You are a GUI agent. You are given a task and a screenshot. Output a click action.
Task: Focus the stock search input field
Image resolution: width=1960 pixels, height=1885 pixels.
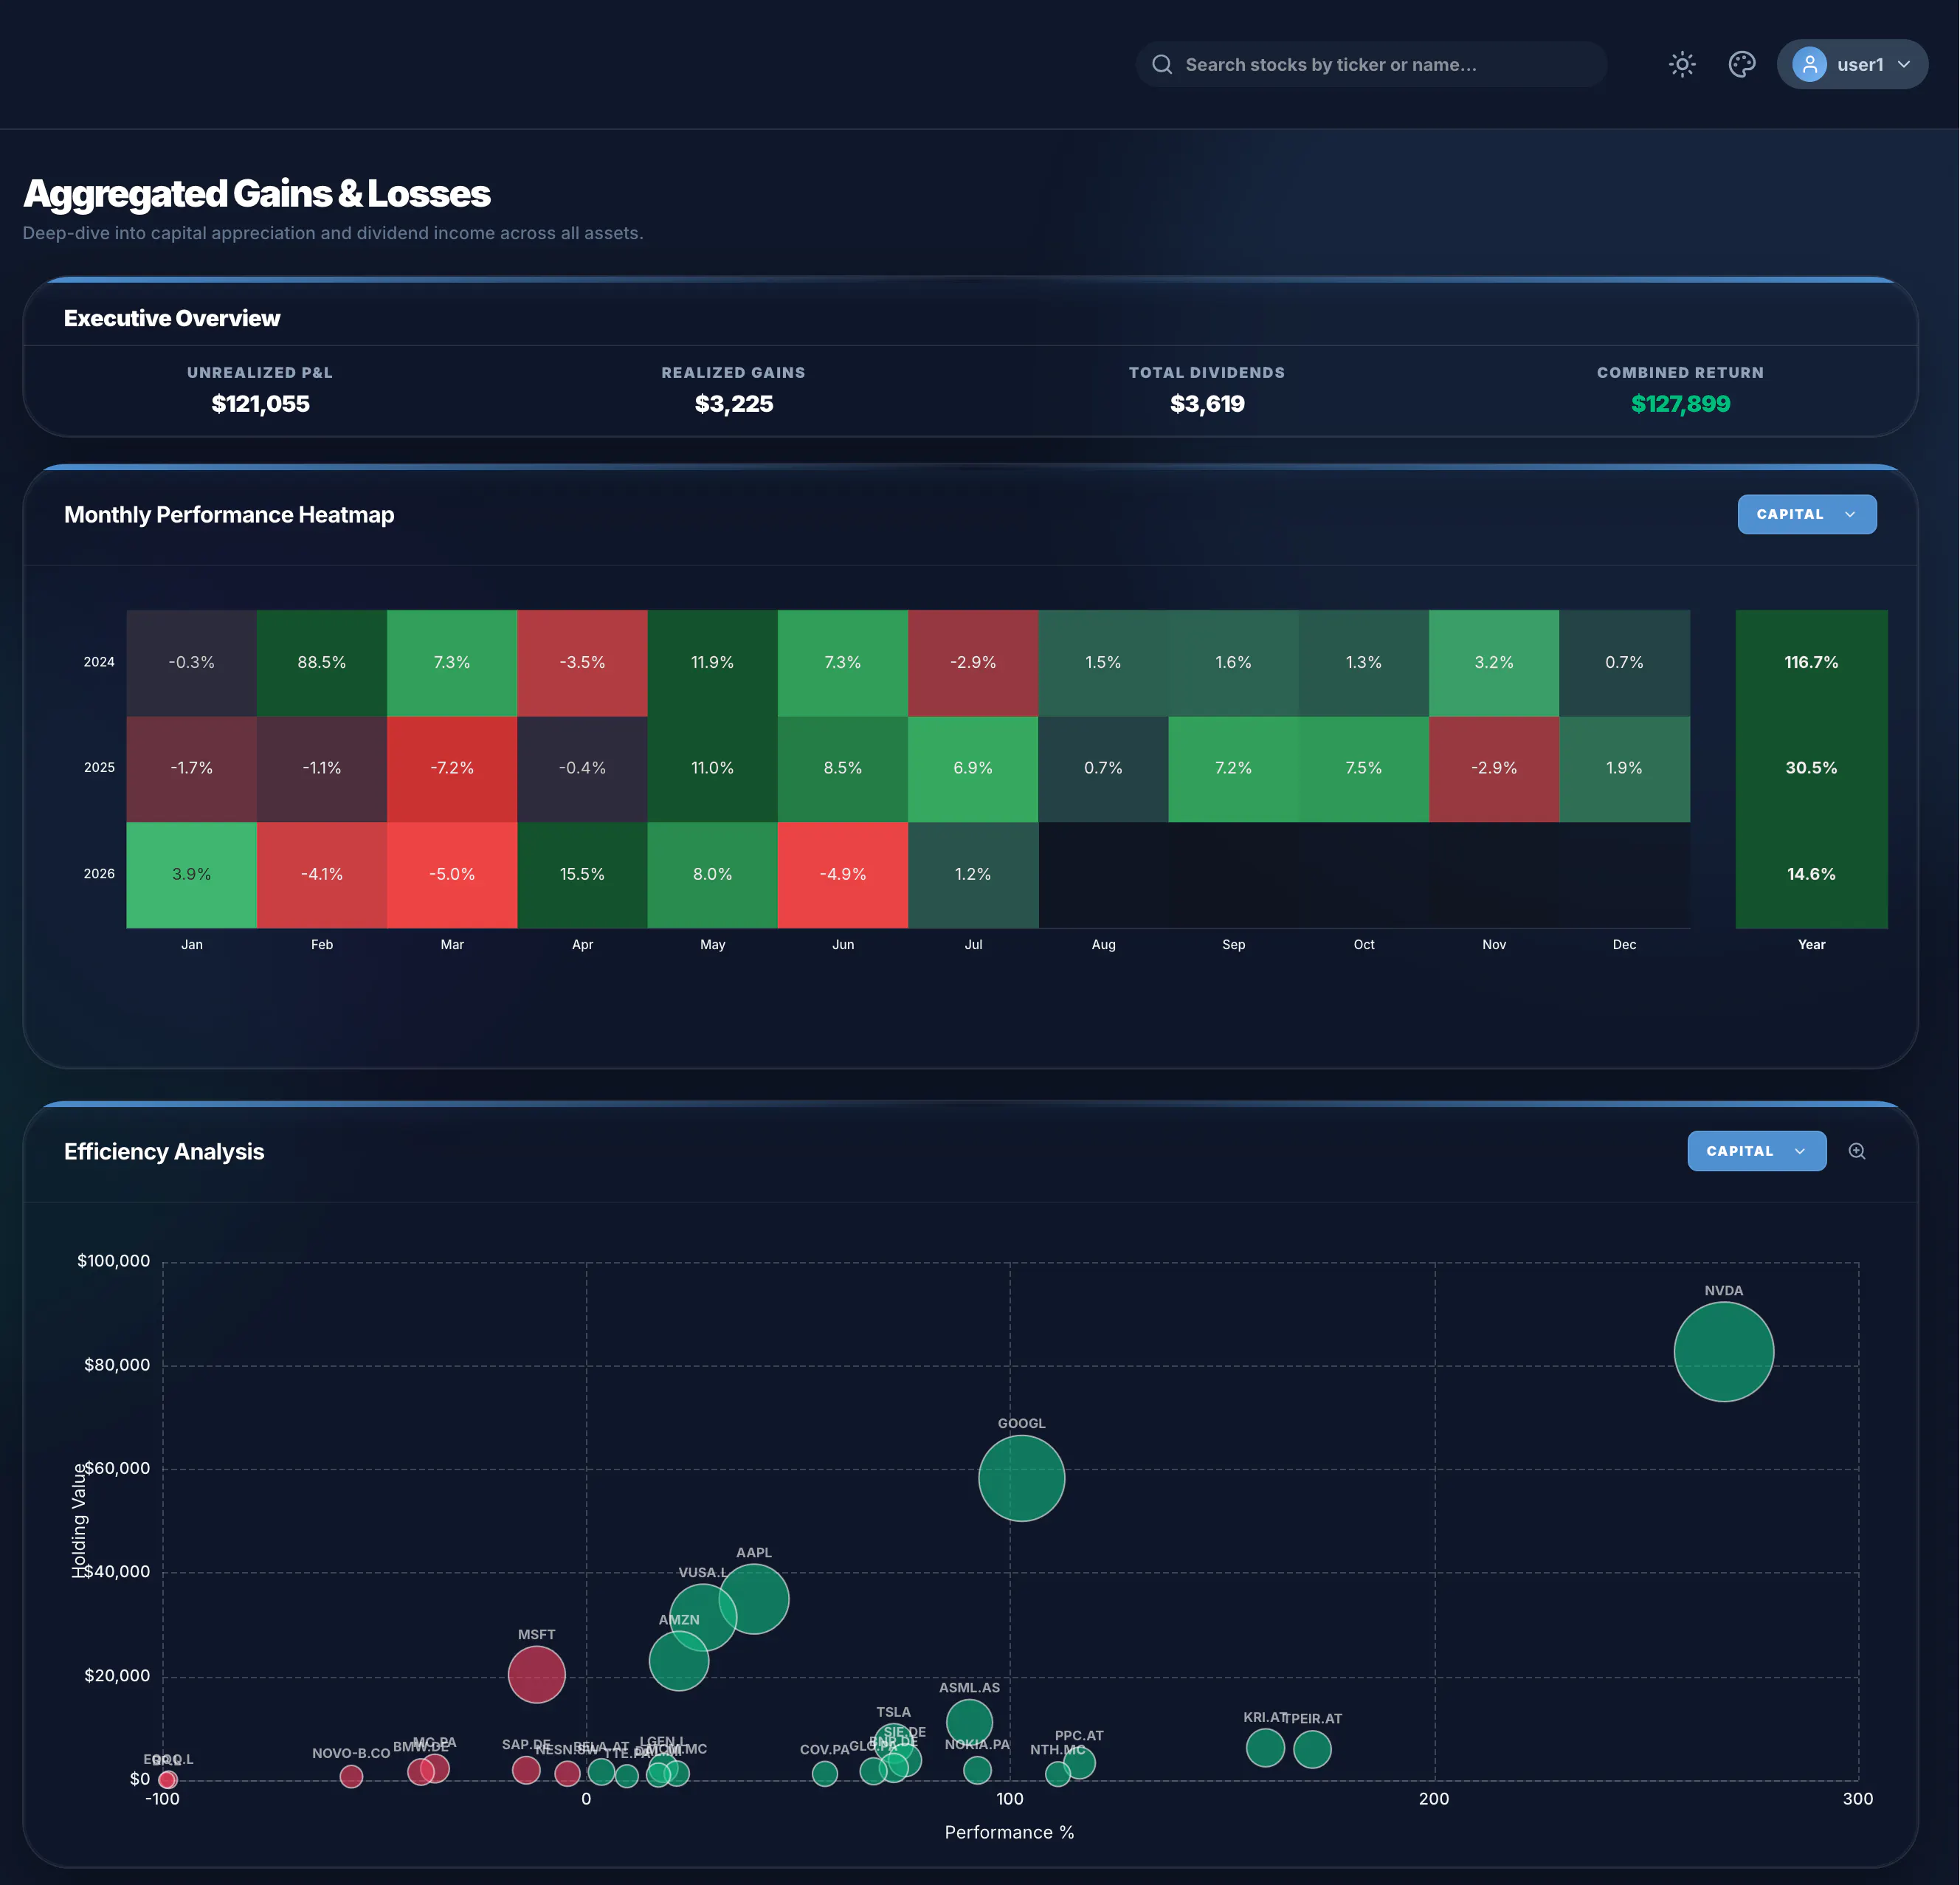coord(1371,65)
